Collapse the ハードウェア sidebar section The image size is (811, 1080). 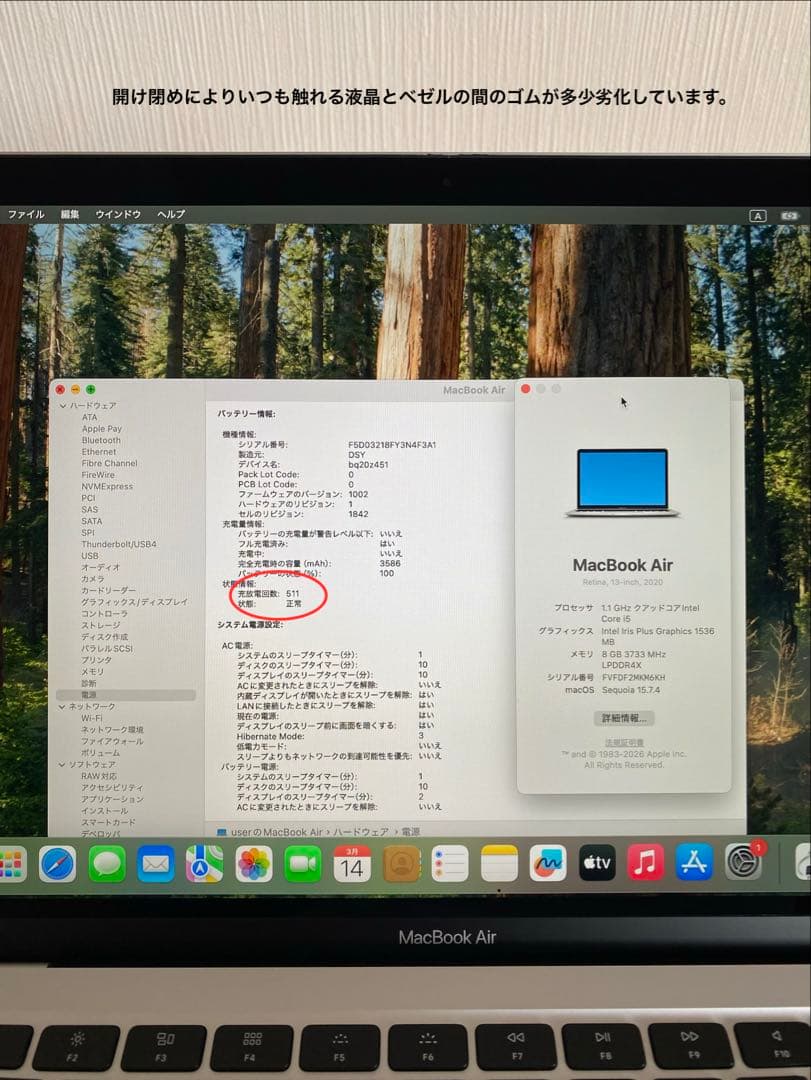point(61,406)
